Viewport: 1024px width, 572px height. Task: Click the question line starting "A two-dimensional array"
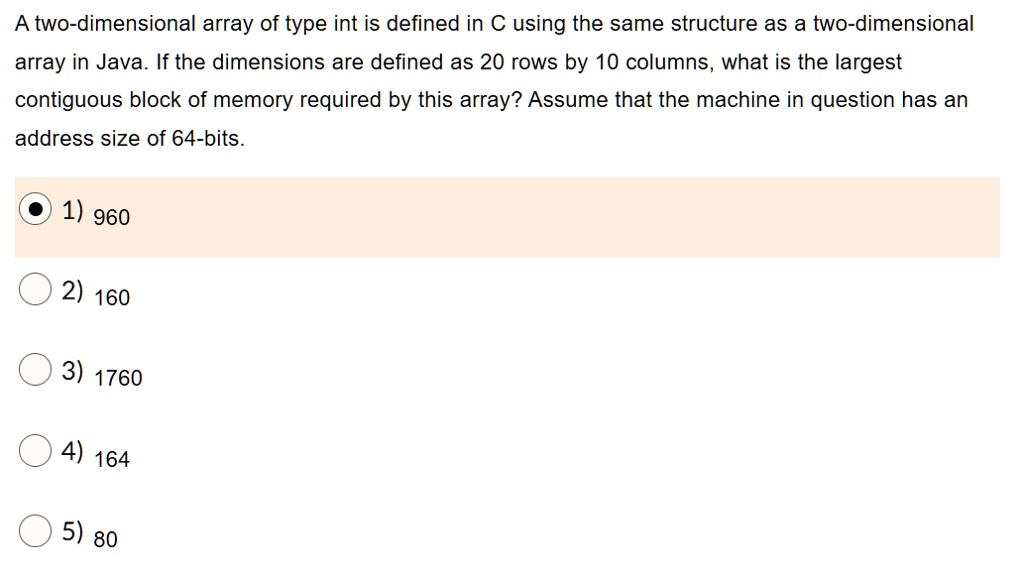point(494,24)
